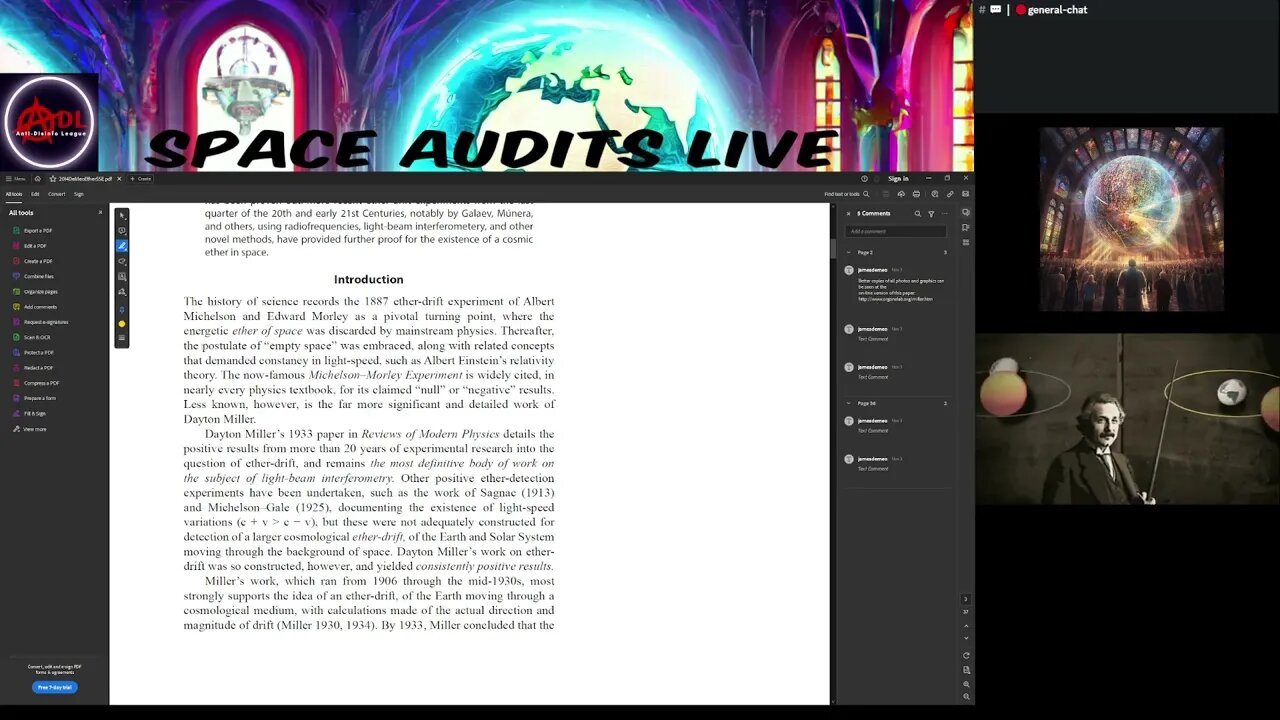Select the text box tool in quick toolbar
The width and height of the screenshot is (1280, 720).
click(x=122, y=277)
